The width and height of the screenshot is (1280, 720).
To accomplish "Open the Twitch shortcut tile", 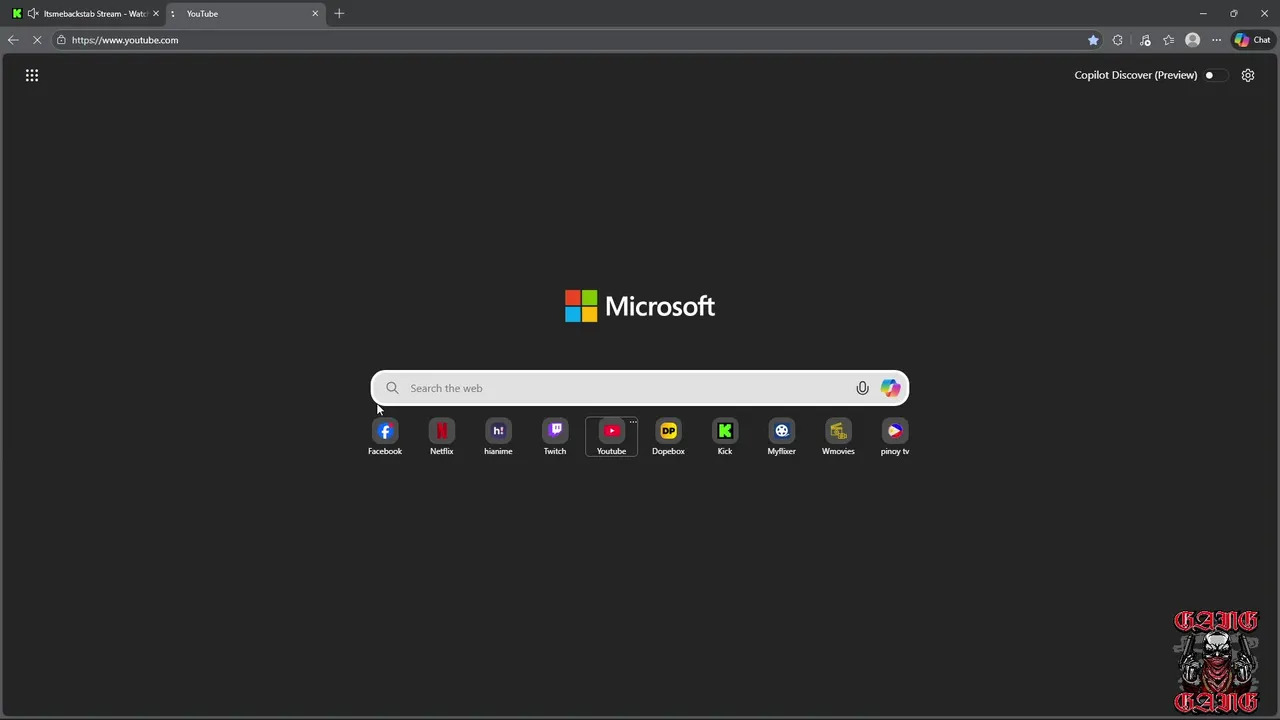I will coord(555,437).
